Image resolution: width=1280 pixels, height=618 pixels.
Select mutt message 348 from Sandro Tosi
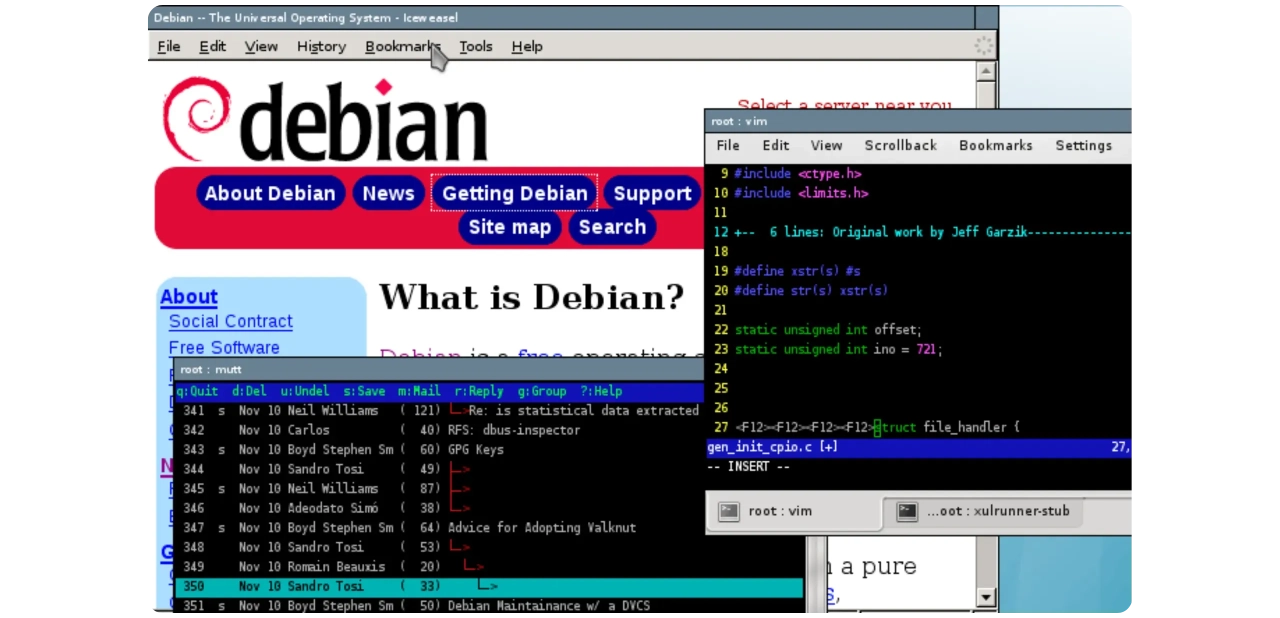tap(490, 547)
